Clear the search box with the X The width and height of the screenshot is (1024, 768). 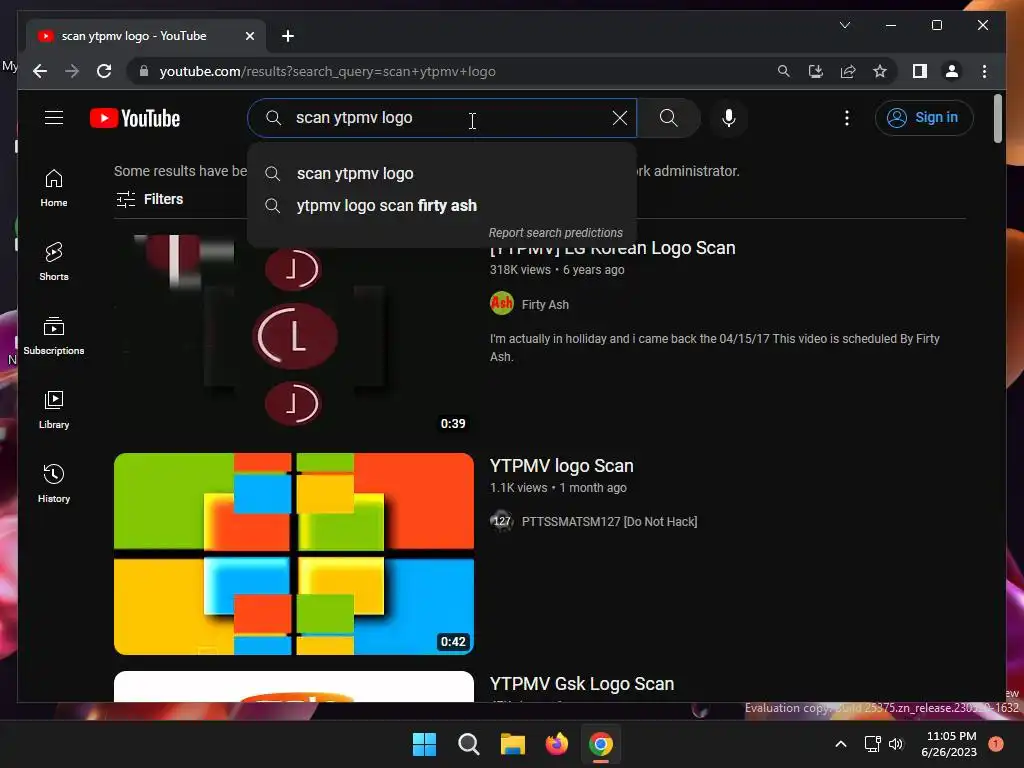click(619, 118)
